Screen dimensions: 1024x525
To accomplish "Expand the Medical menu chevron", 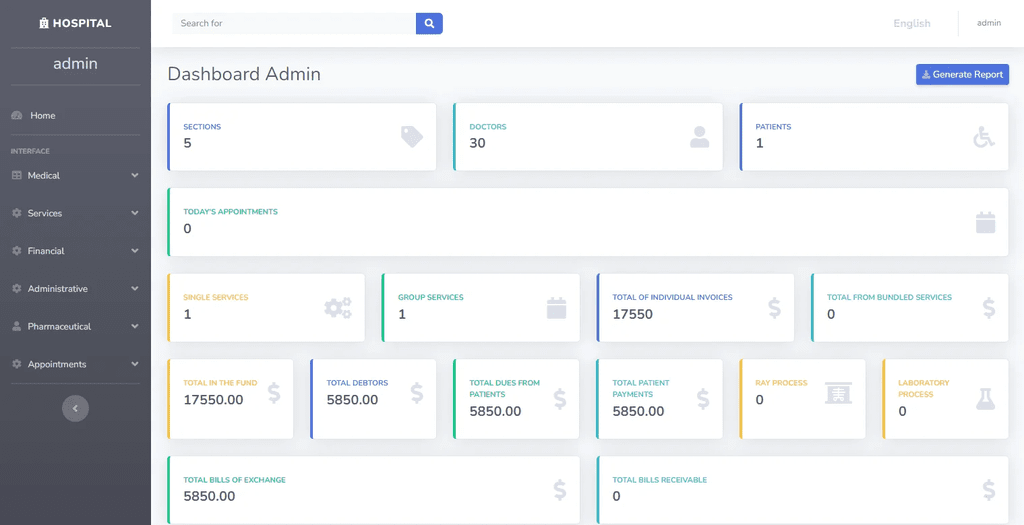I will pos(135,176).
